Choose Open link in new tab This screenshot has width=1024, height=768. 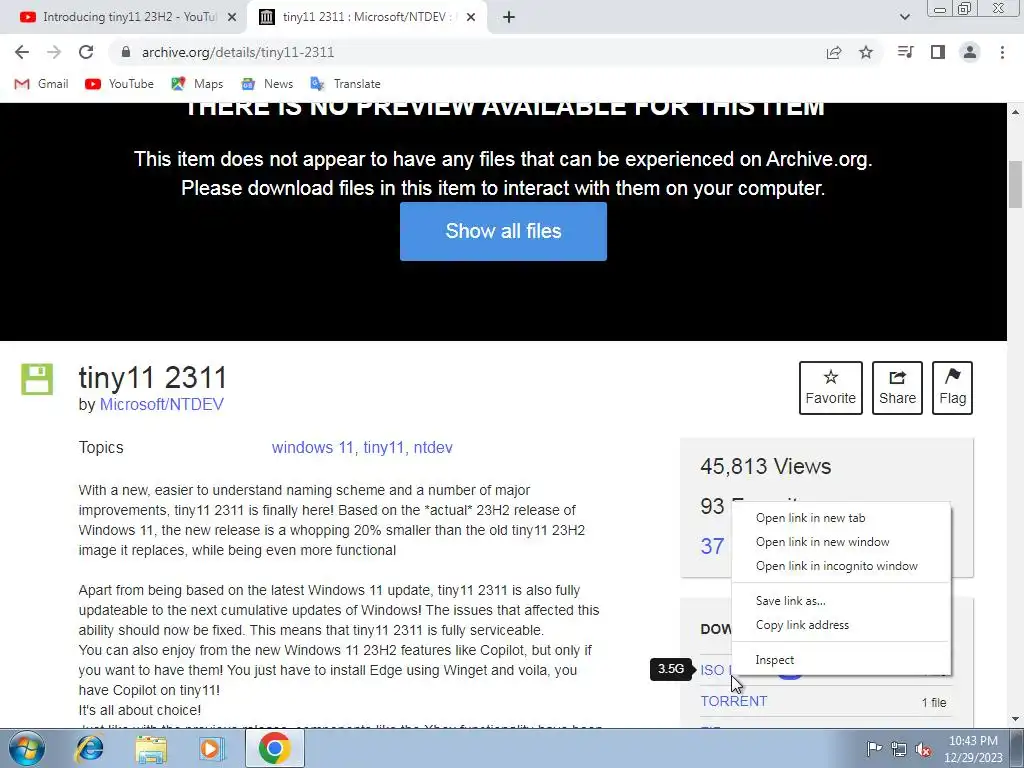[x=841, y=518]
